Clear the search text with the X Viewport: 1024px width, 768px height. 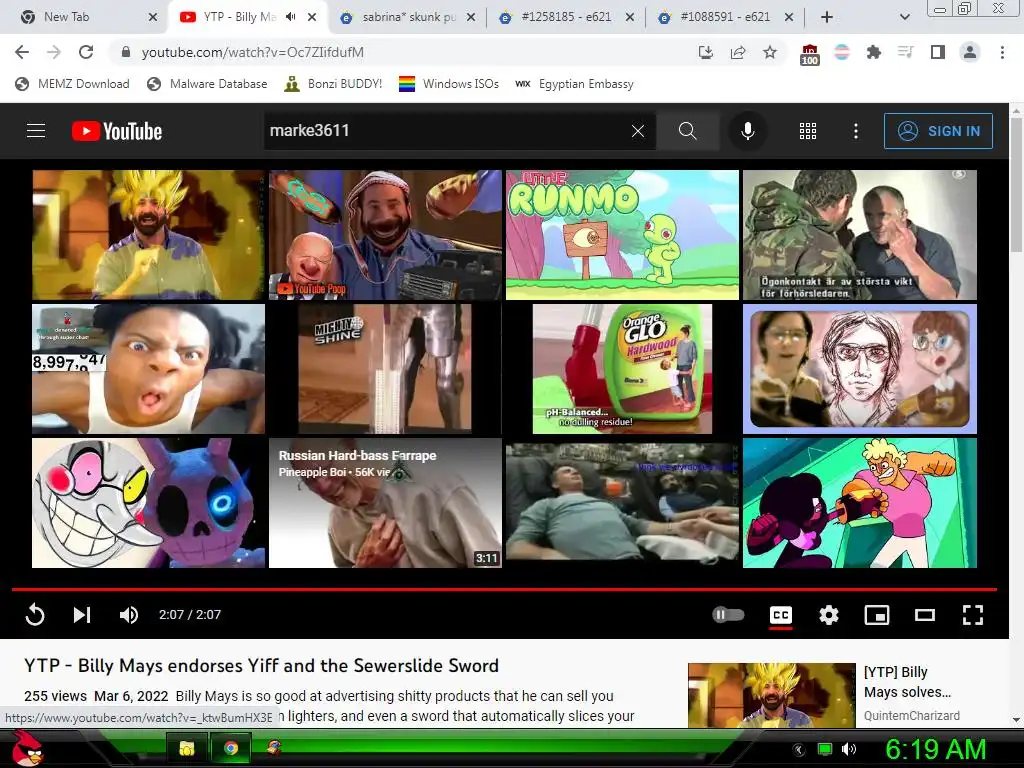pyautogui.click(x=638, y=131)
